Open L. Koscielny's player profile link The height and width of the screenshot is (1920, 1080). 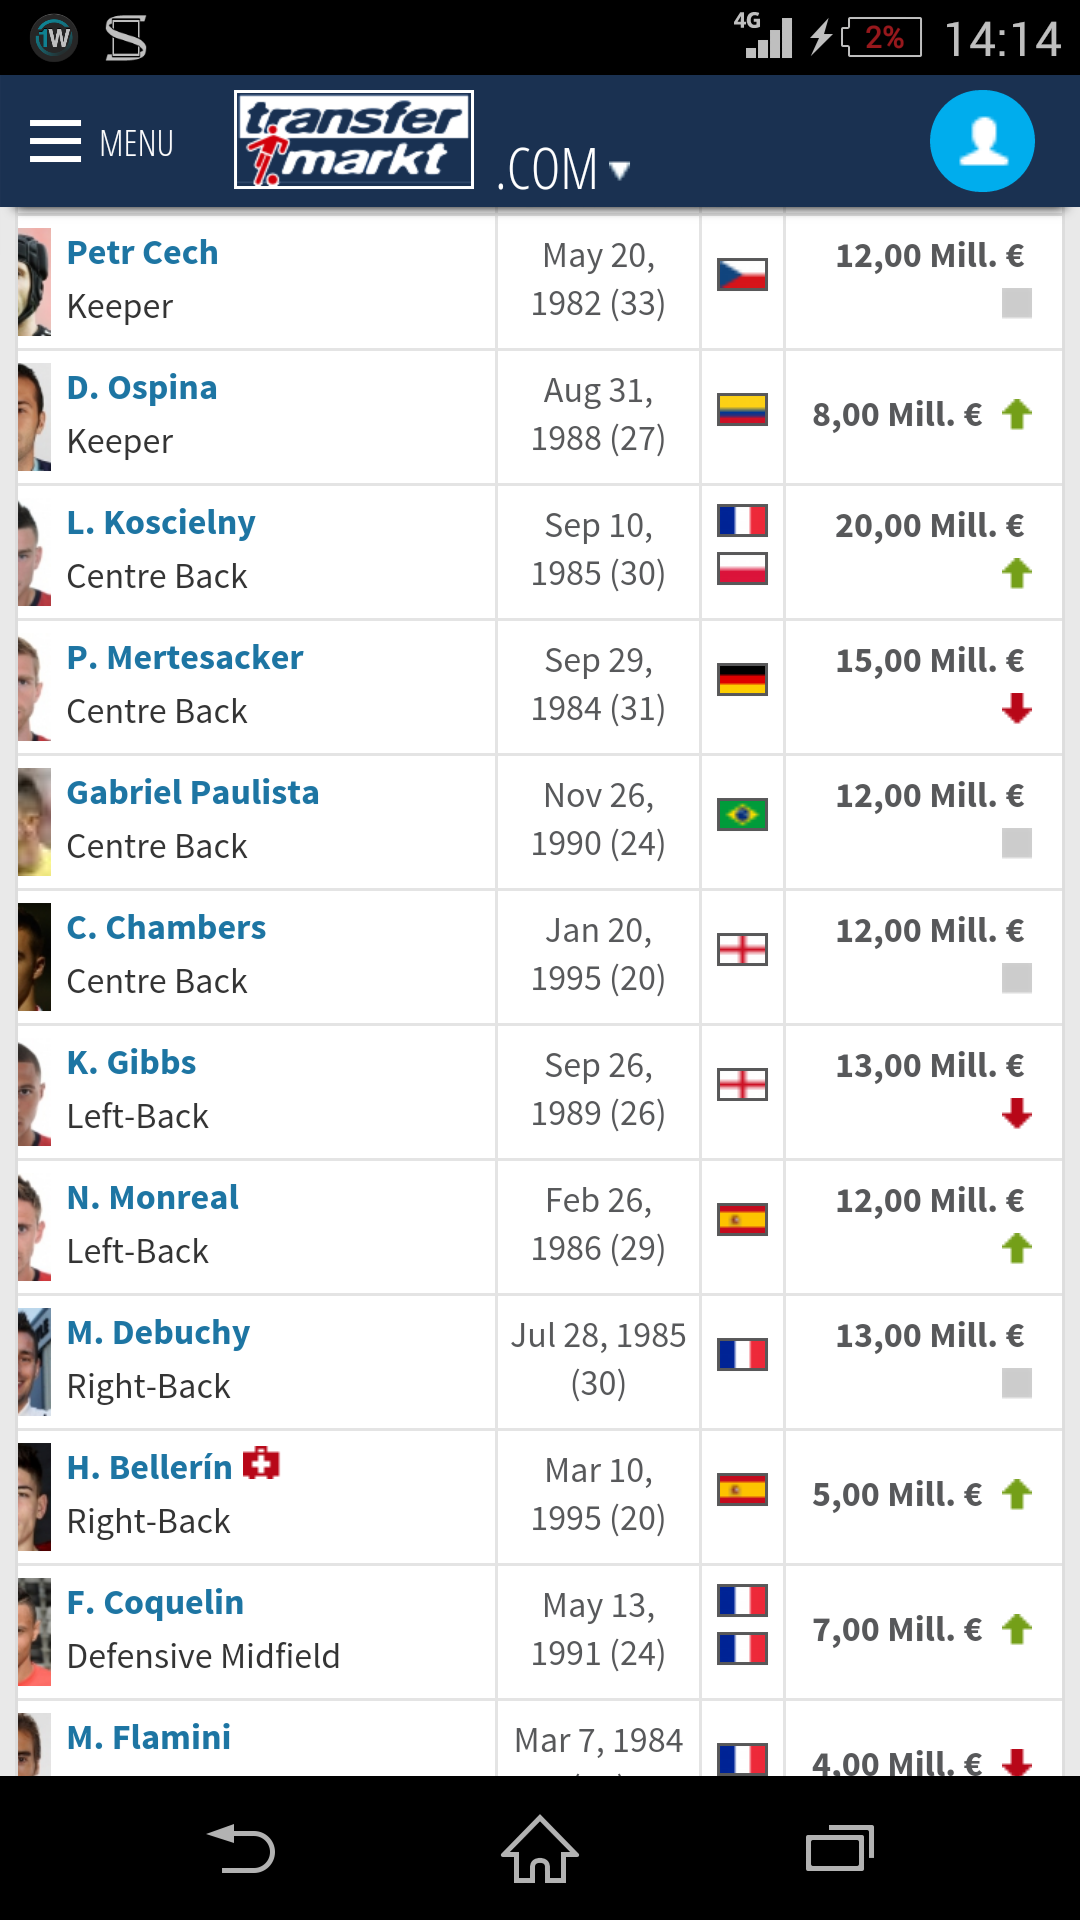click(161, 522)
